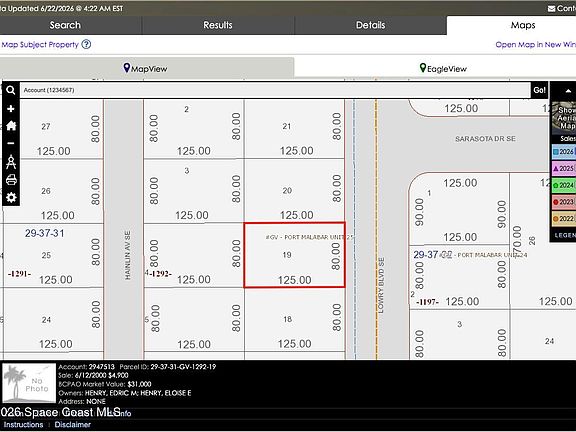Click the account number 2947513
Viewport: 576px width, 432px height.
click(x=101, y=367)
